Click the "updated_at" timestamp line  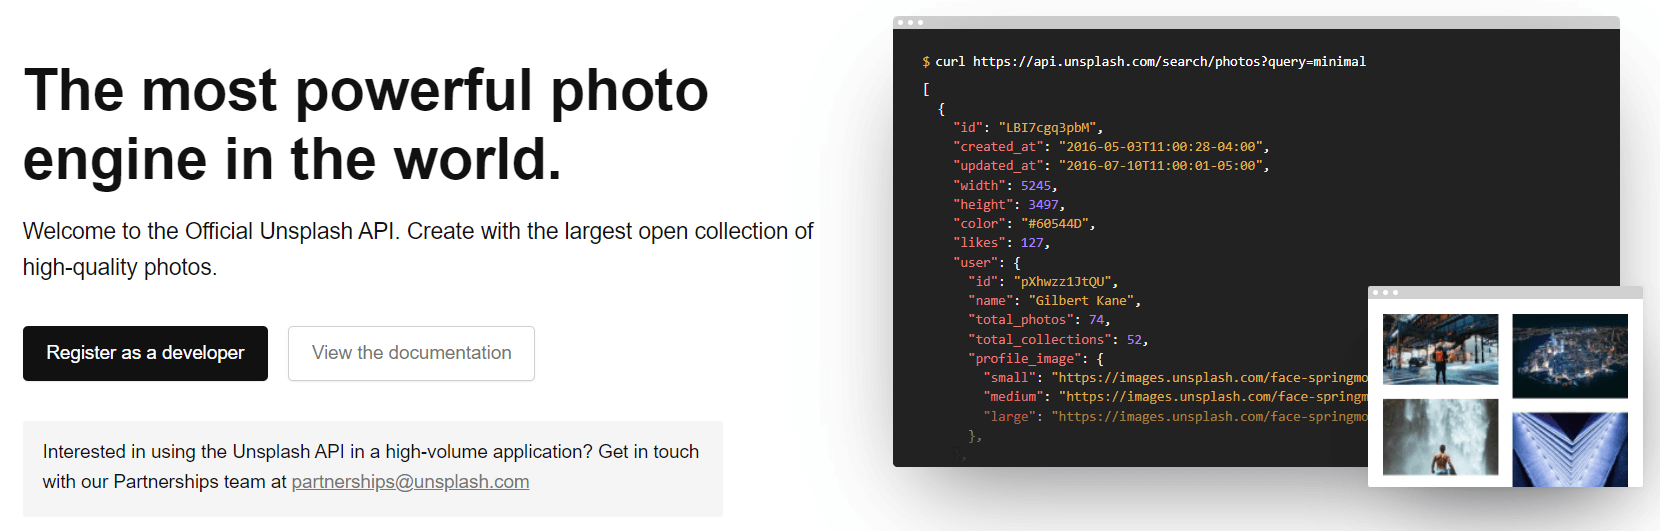point(1110,166)
